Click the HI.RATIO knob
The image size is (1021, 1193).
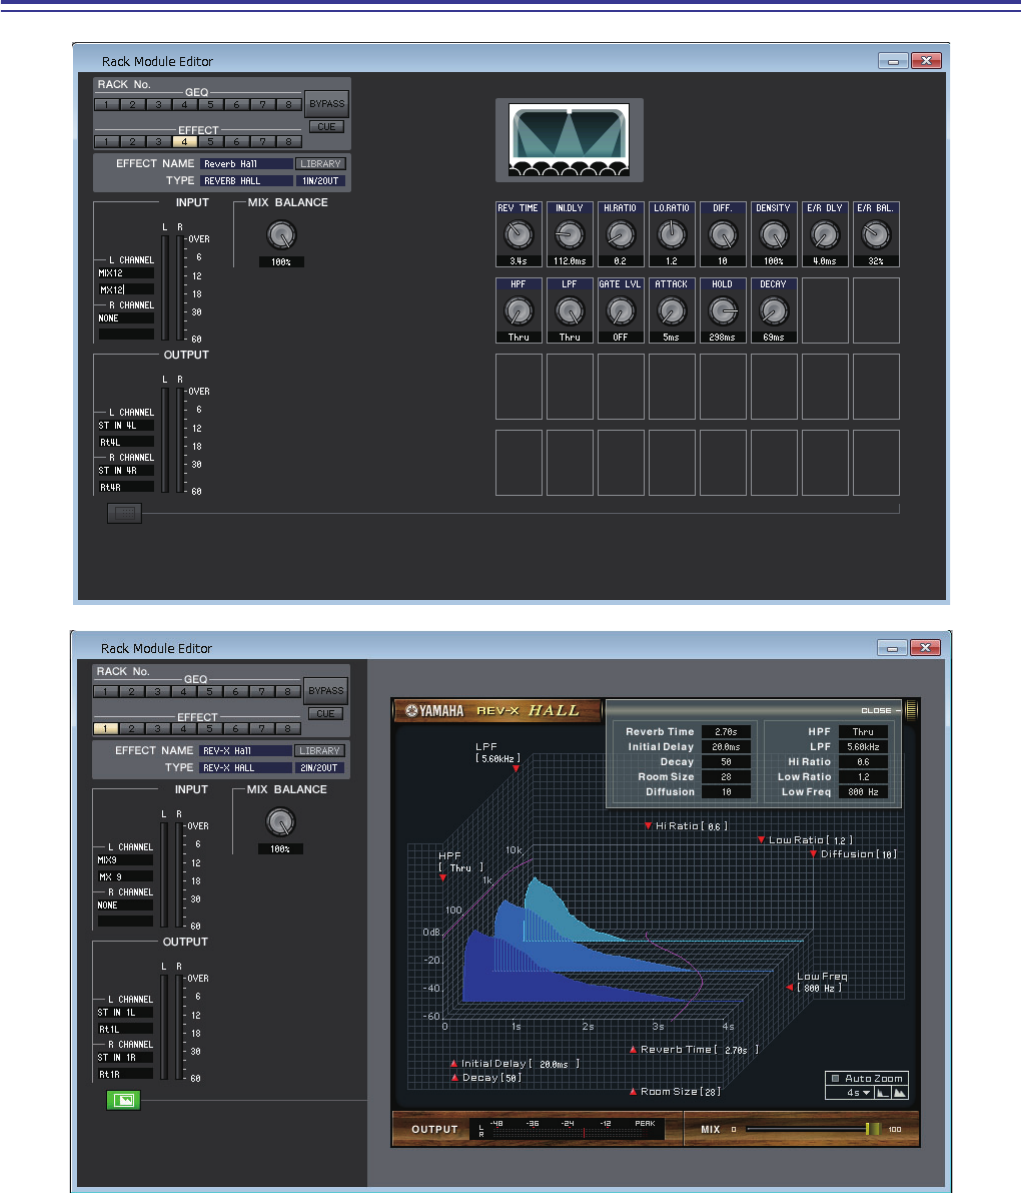[621, 234]
